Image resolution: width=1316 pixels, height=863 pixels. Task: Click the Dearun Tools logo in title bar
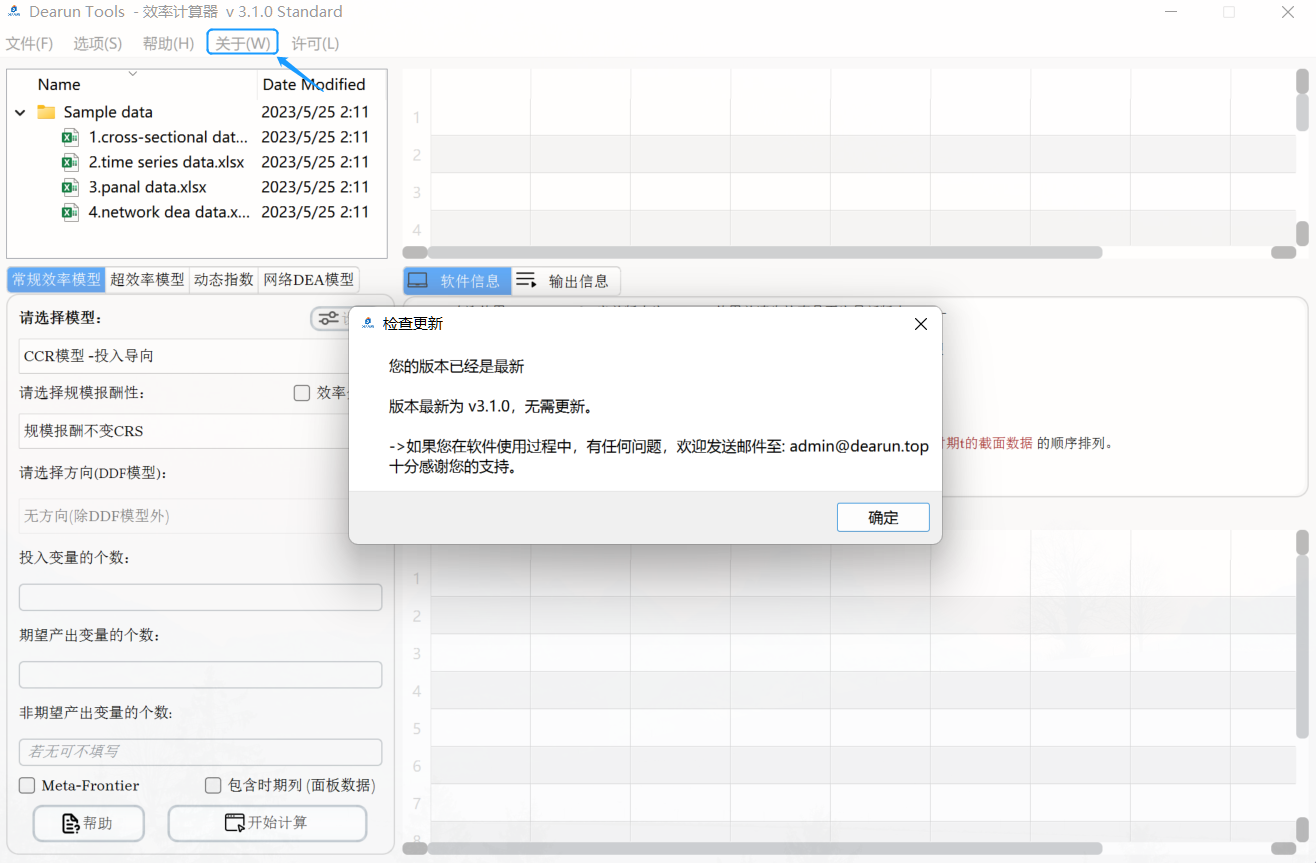14,11
